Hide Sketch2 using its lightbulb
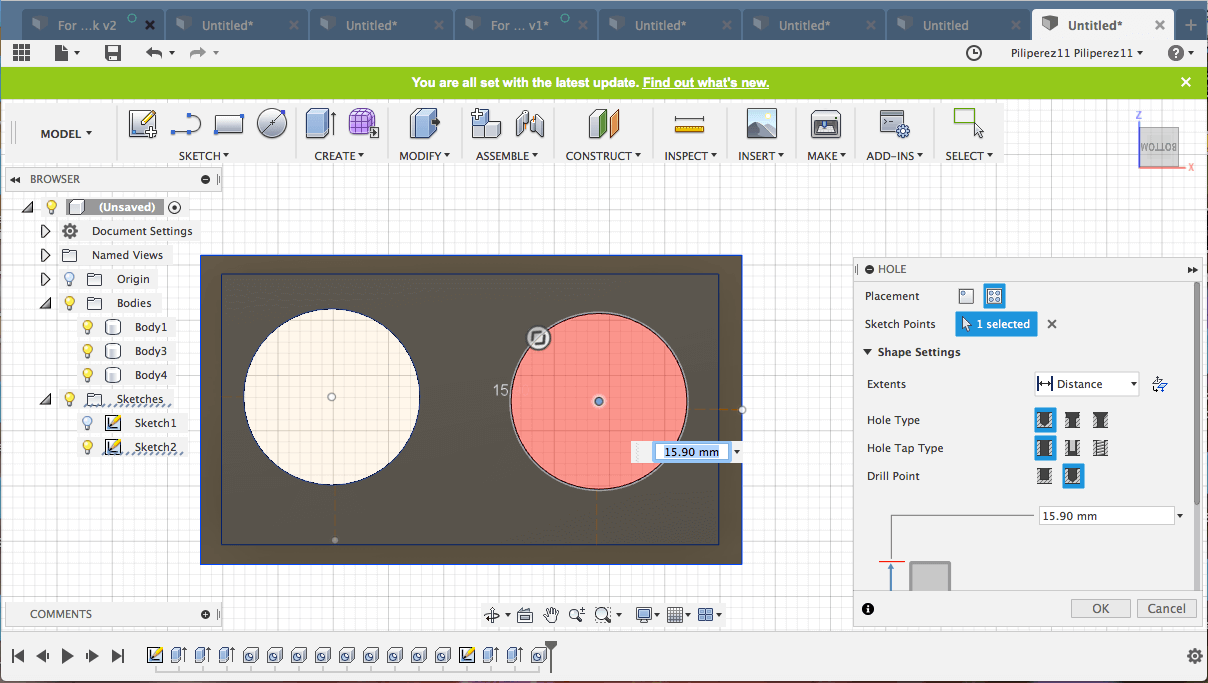1208x683 pixels. 88,447
